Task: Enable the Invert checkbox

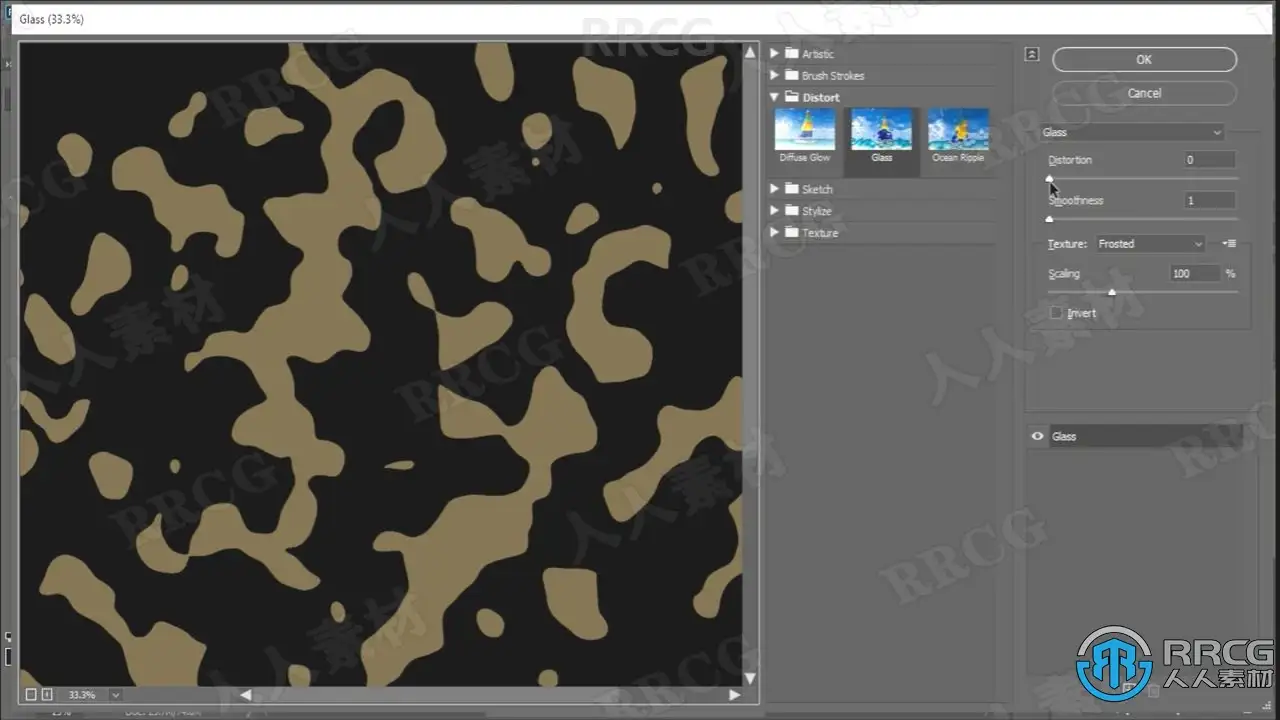Action: [x=1056, y=313]
